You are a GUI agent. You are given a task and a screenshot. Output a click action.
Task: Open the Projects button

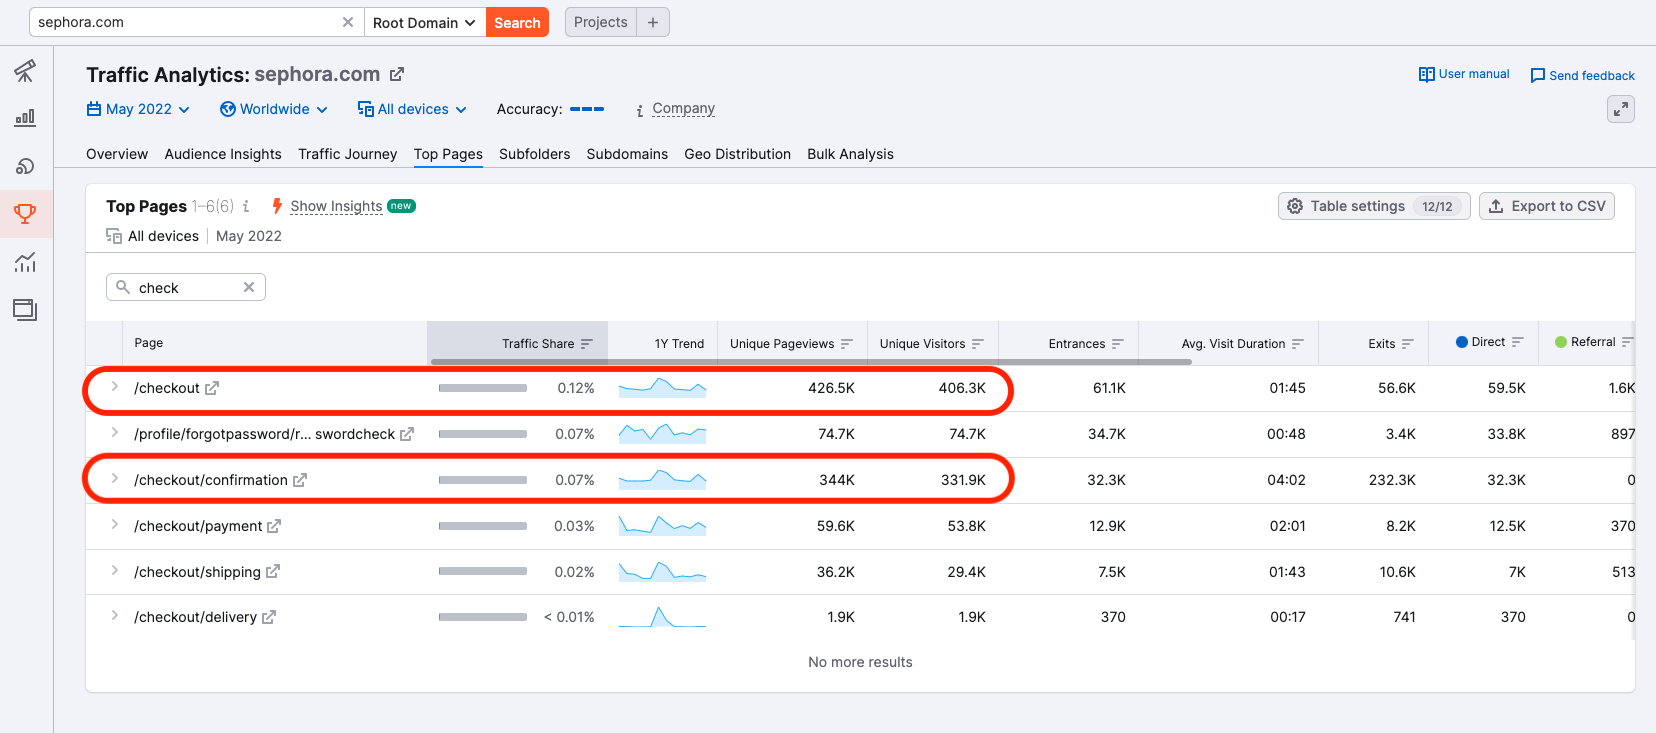pyautogui.click(x=601, y=22)
